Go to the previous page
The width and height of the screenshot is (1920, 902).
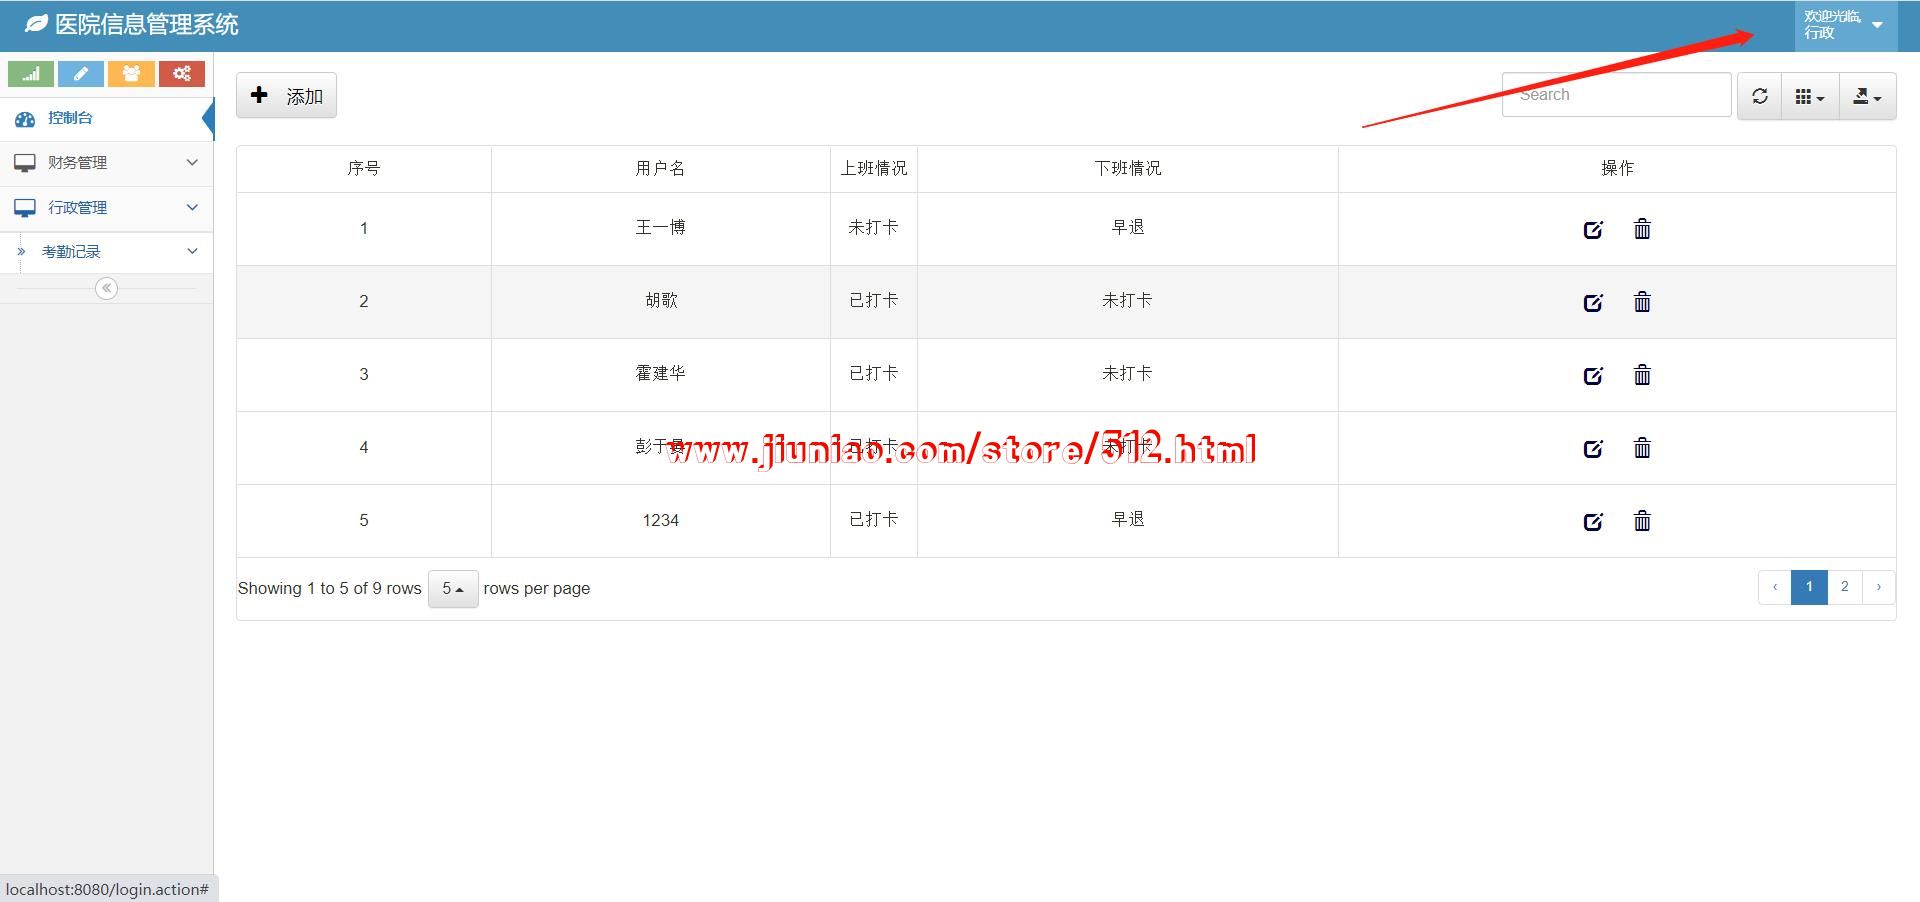pyautogui.click(x=1775, y=587)
